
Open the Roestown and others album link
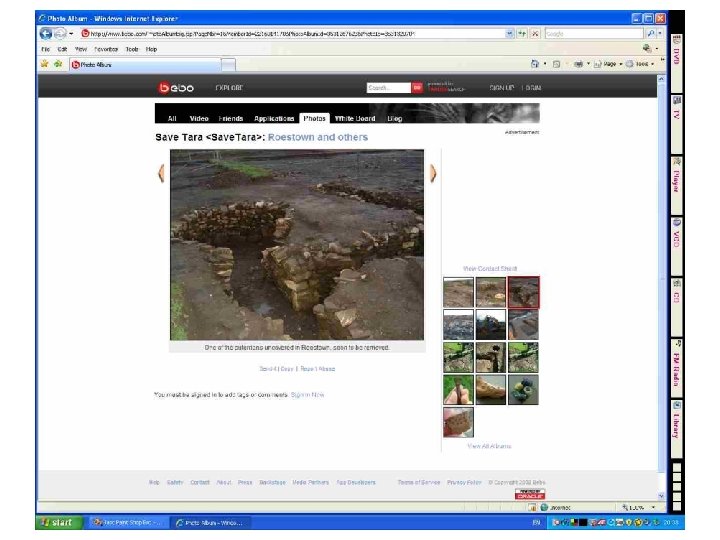pyautogui.click(x=318, y=137)
